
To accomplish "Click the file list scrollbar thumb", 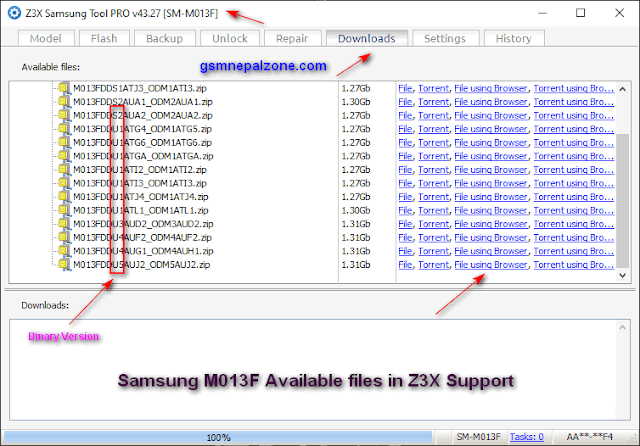I will pos(622,201).
